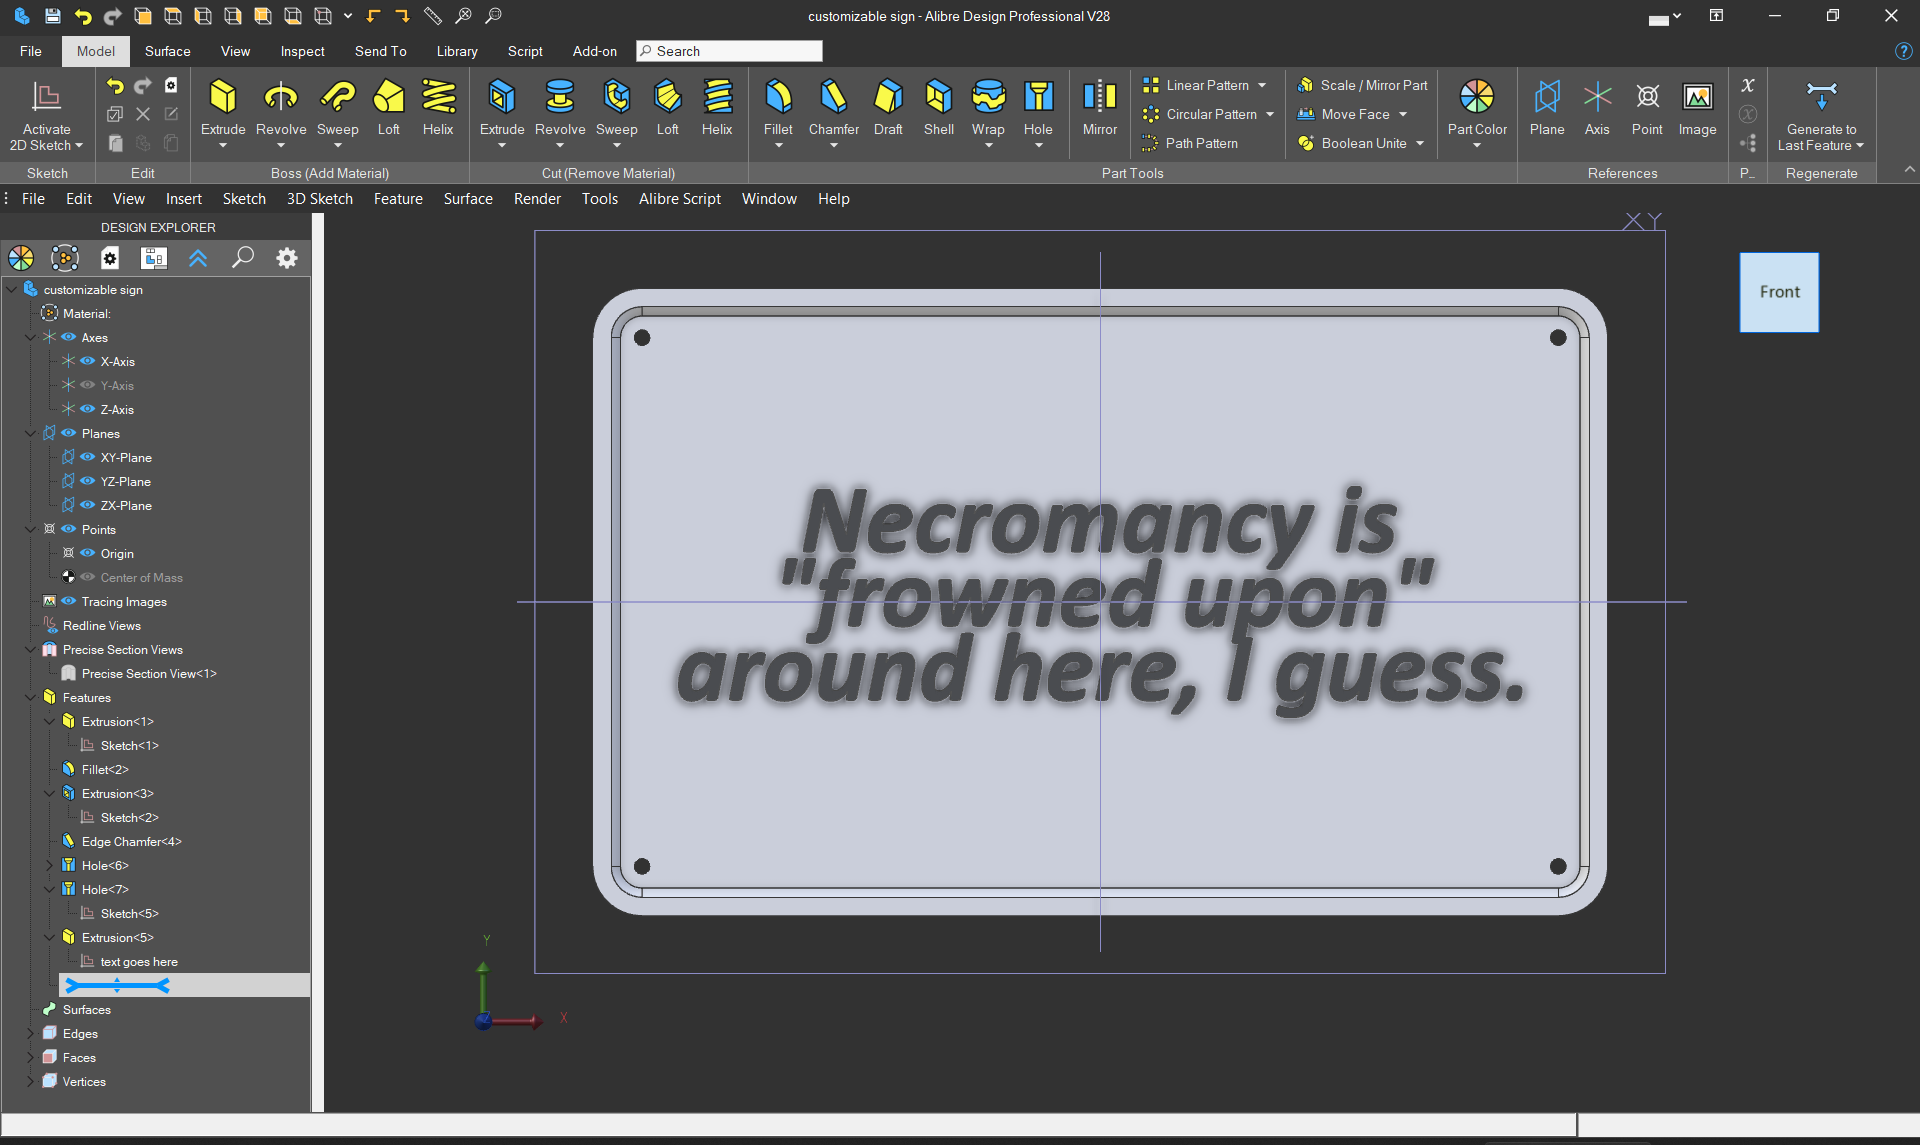This screenshot has width=1920, height=1145.
Task: Switch to the Inspect ribbon tab
Action: (302, 51)
